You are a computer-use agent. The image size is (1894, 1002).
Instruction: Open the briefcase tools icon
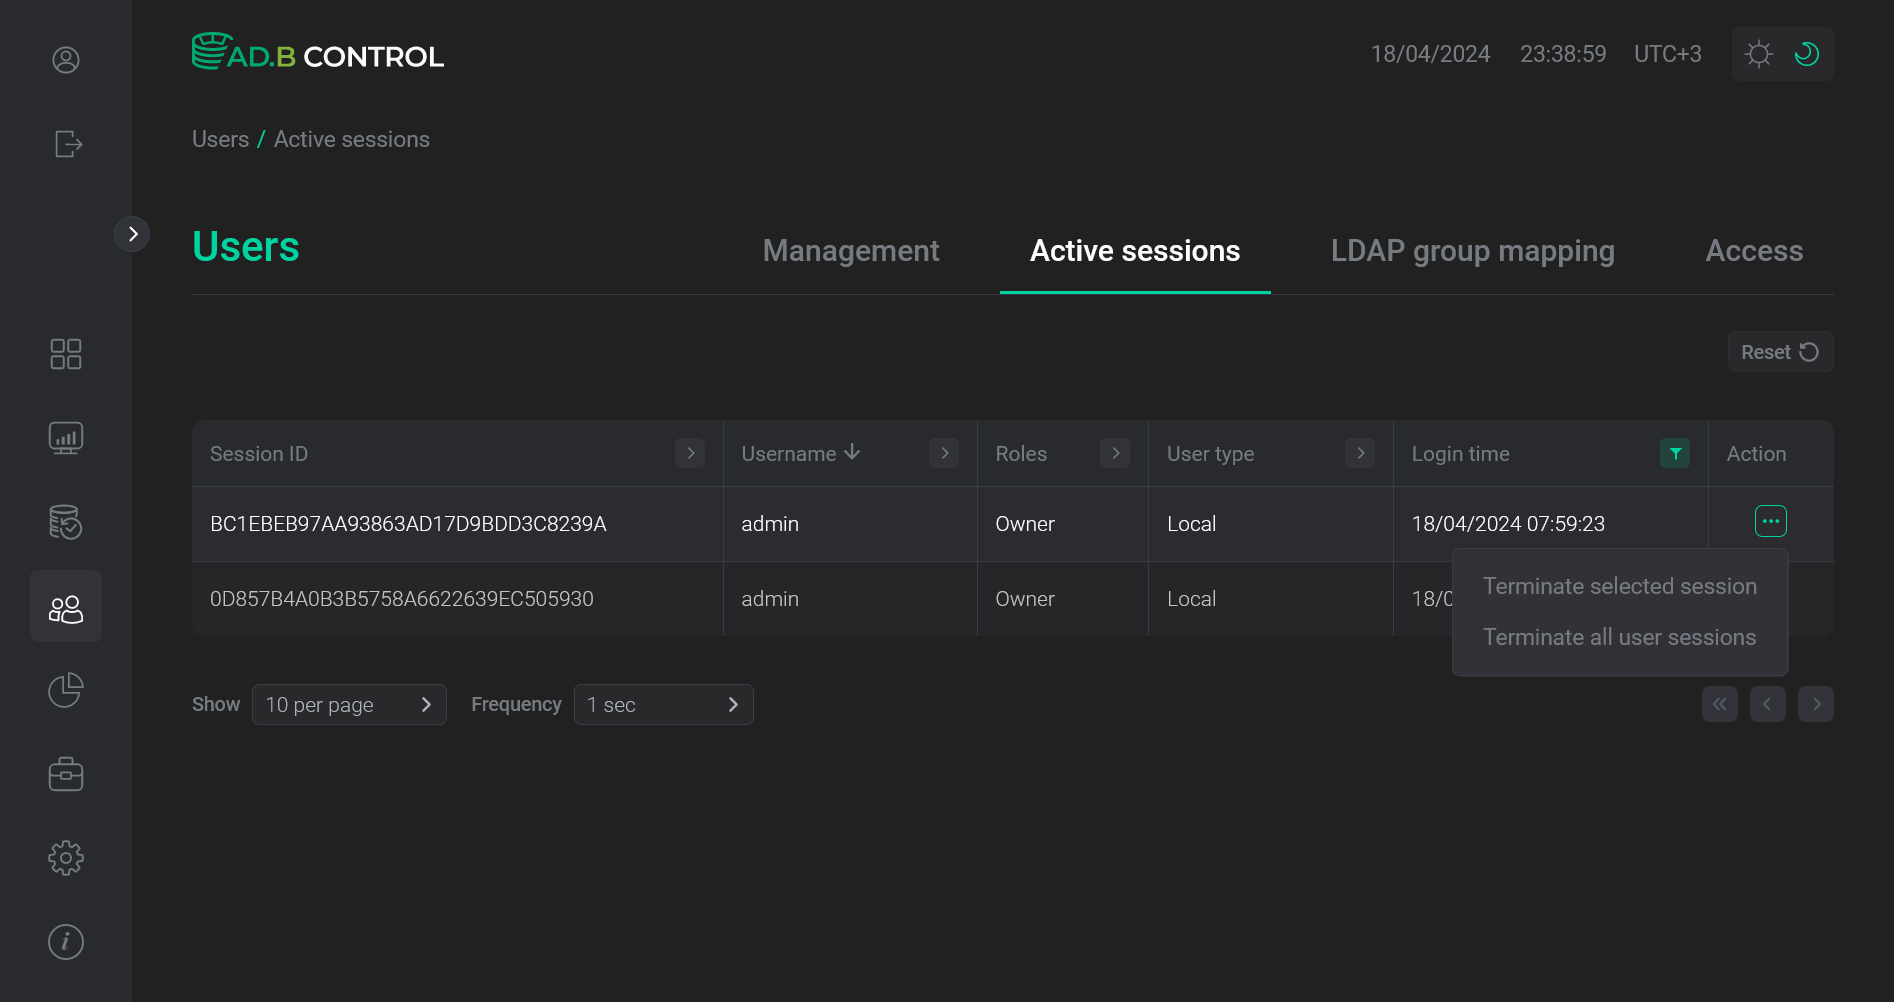pyautogui.click(x=65, y=773)
